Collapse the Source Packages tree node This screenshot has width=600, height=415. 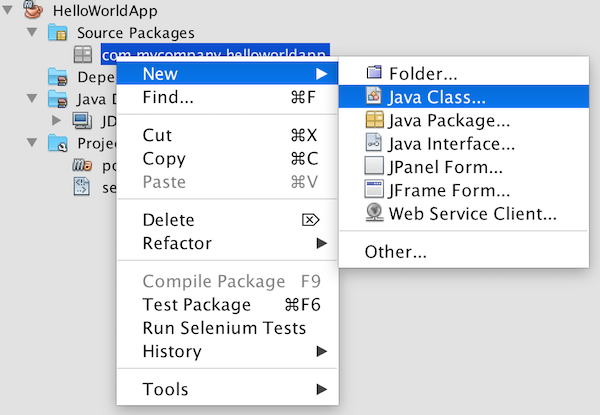[x=33, y=33]
